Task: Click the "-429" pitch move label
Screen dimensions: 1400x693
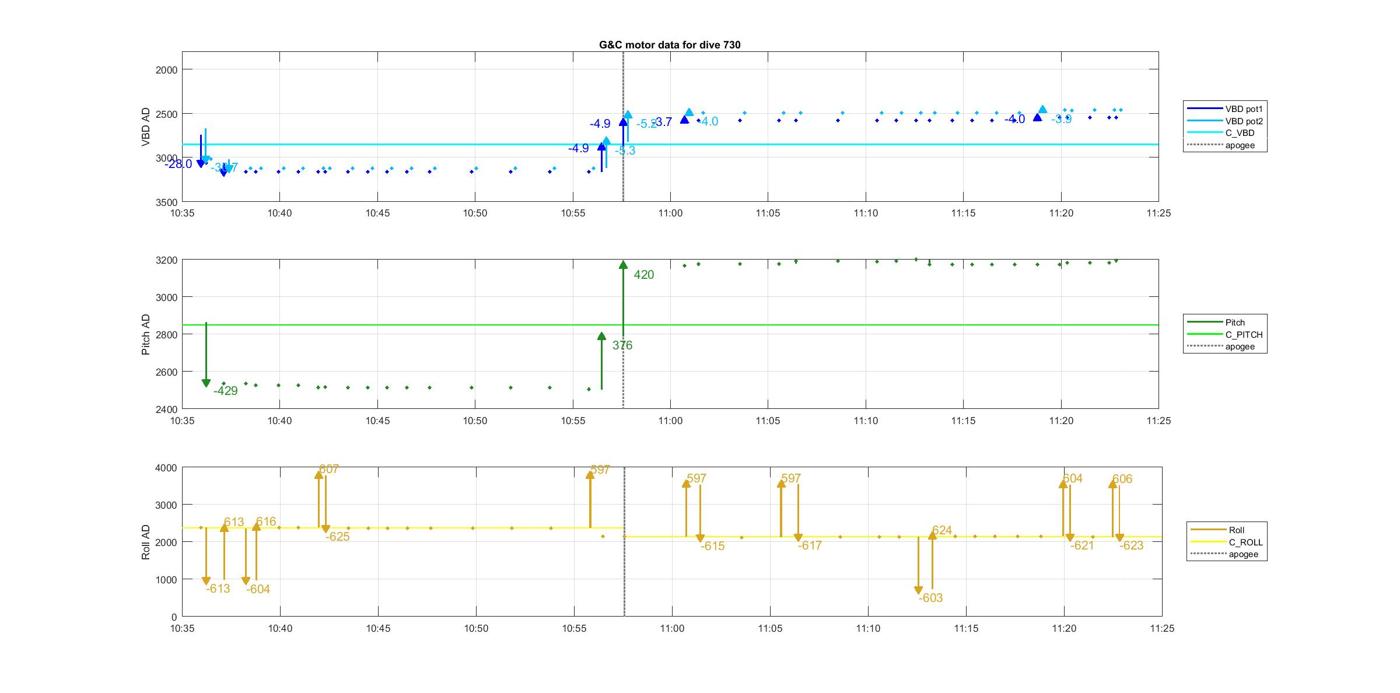Action: (226, 391)
